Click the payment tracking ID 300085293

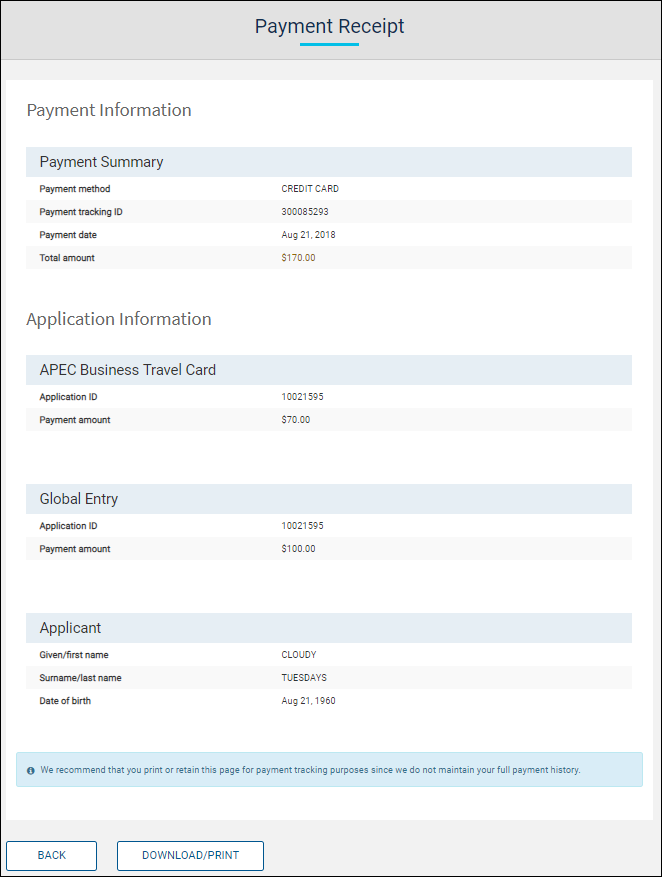(305, 212)
